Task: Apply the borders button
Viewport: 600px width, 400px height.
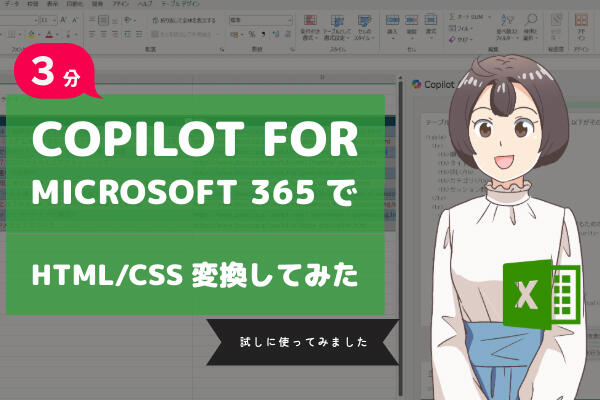Action: 11,35
